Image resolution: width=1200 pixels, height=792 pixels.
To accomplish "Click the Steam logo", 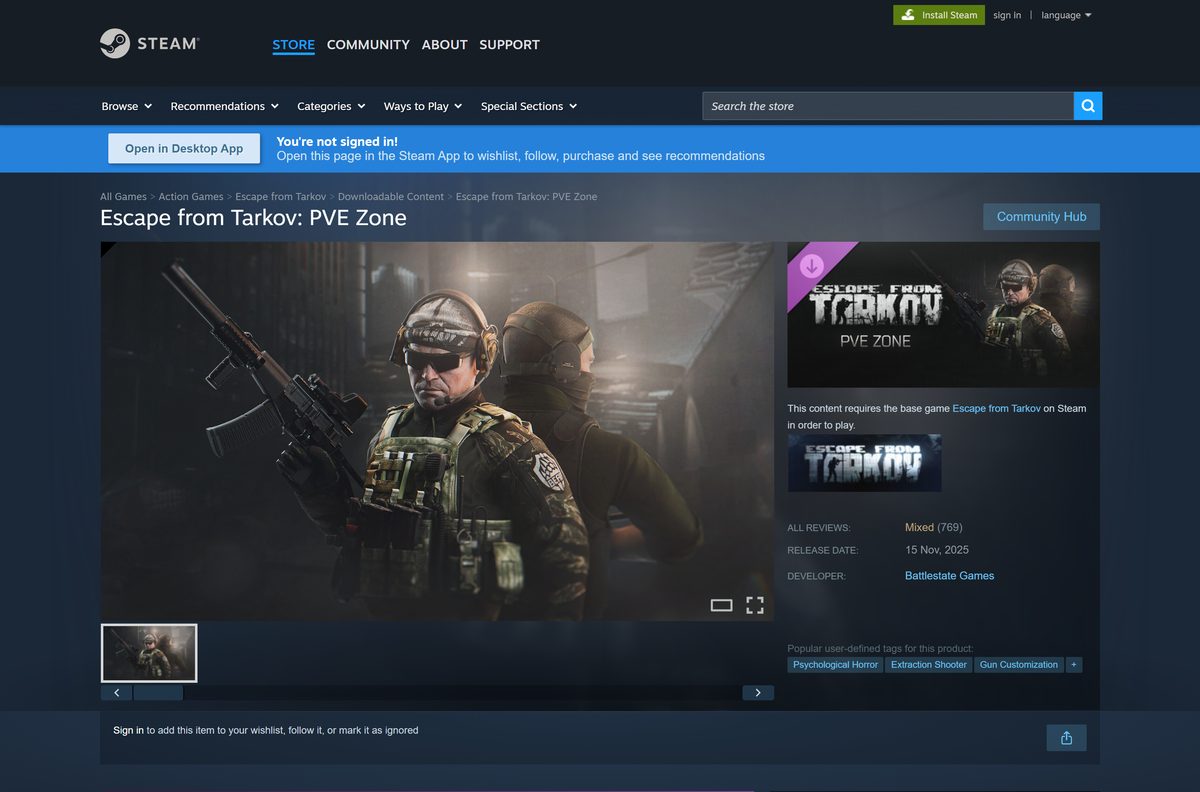I will pos(149,43).
